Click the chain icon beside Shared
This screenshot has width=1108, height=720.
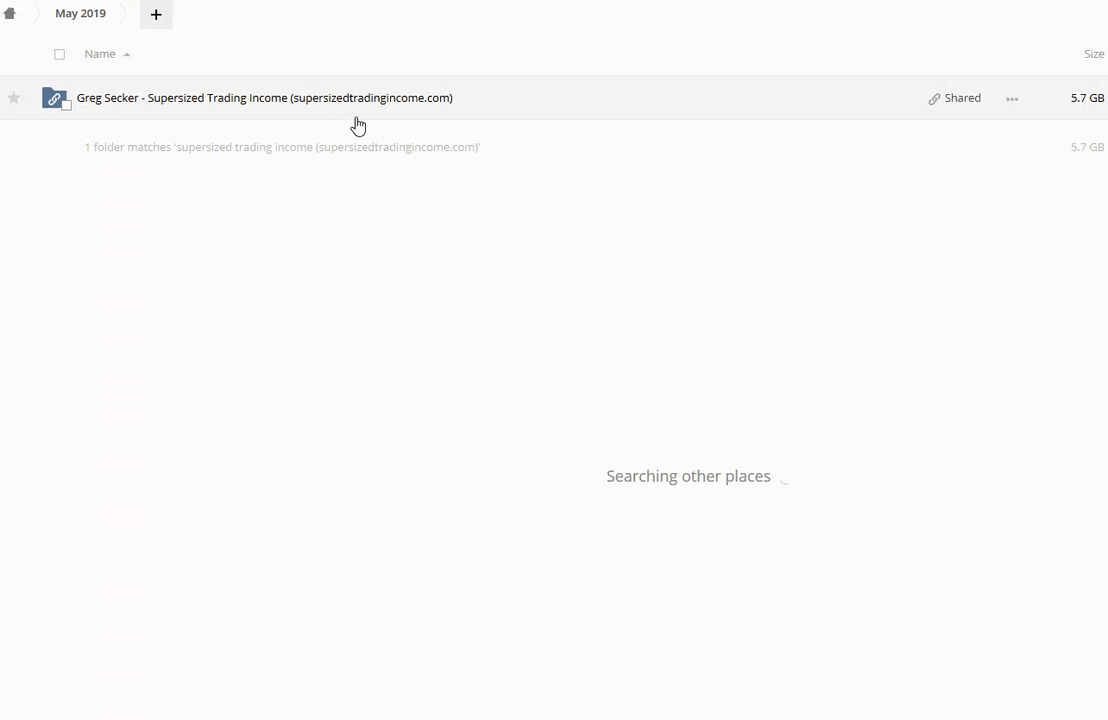pos(934,99)
